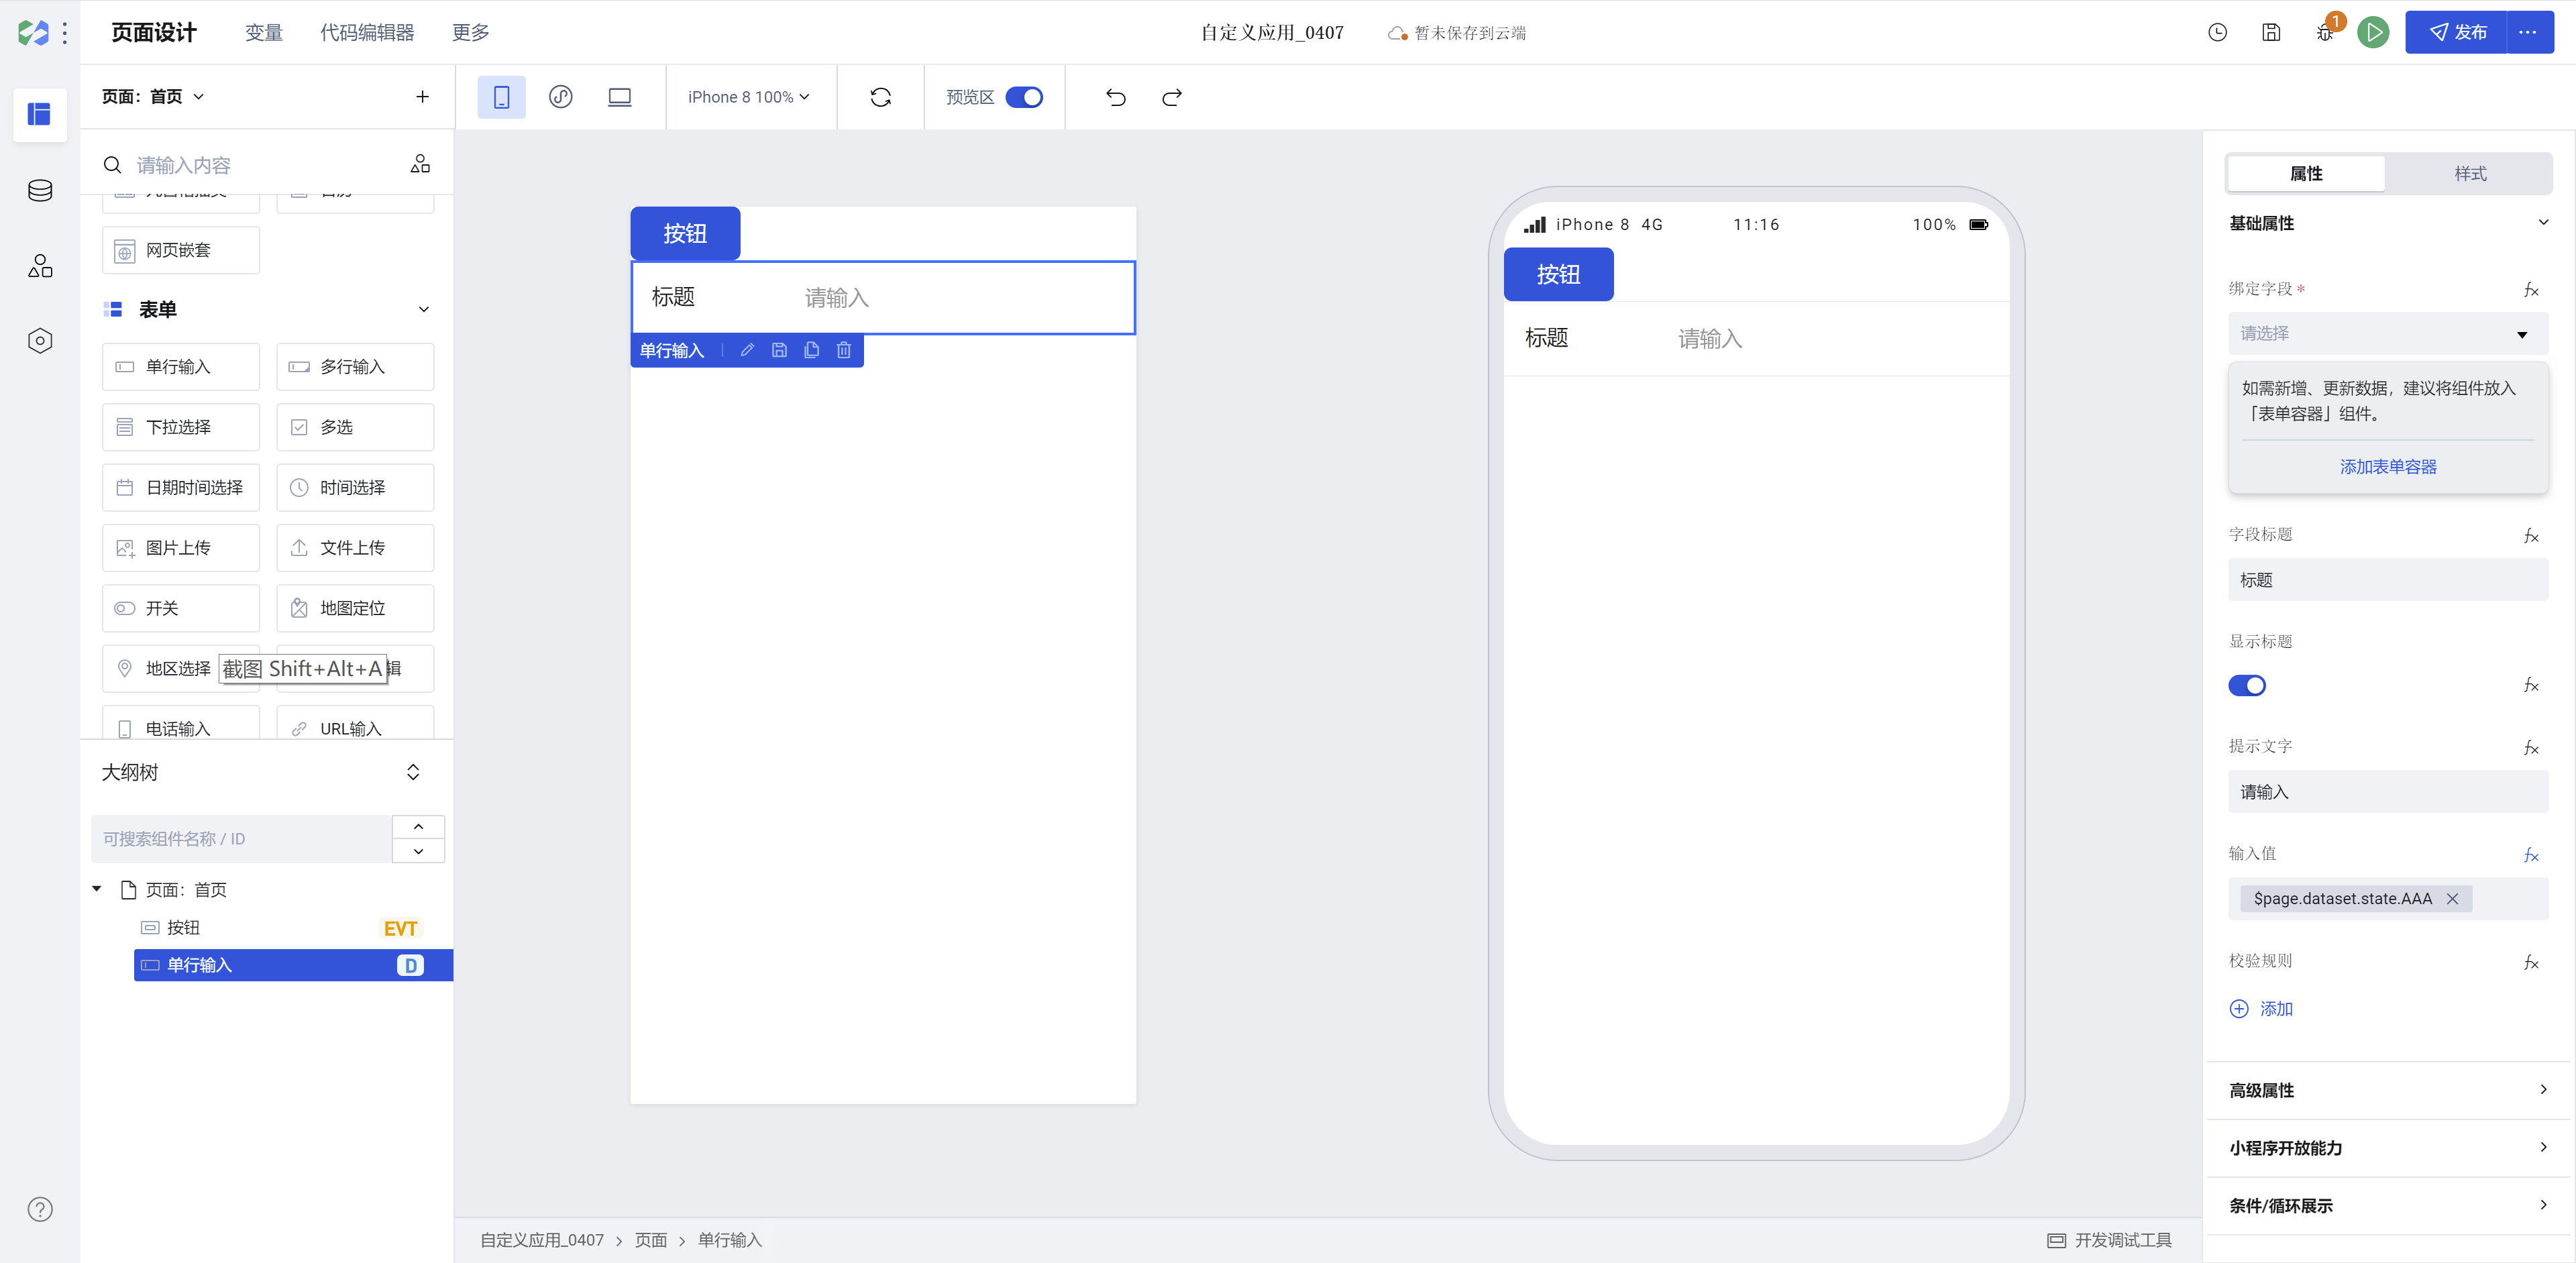Step to previous outline search result
Screen dimensions: 2576x1263
[x=418, y=827]
